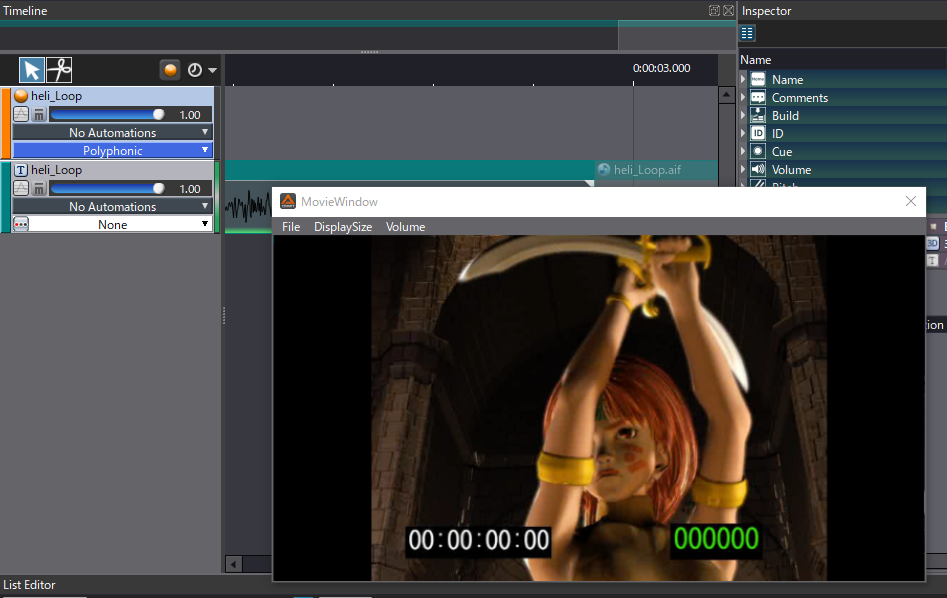Click the Comments speech bubble icon

click(x=758, y=97)
